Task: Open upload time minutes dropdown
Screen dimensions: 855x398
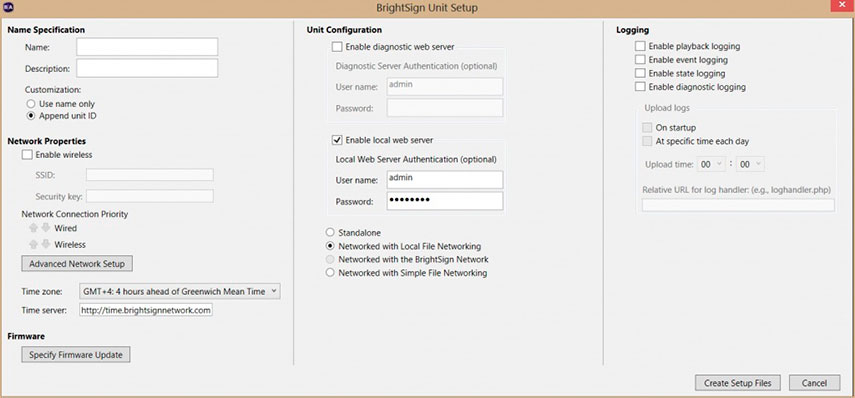Action: click(750, 164)
